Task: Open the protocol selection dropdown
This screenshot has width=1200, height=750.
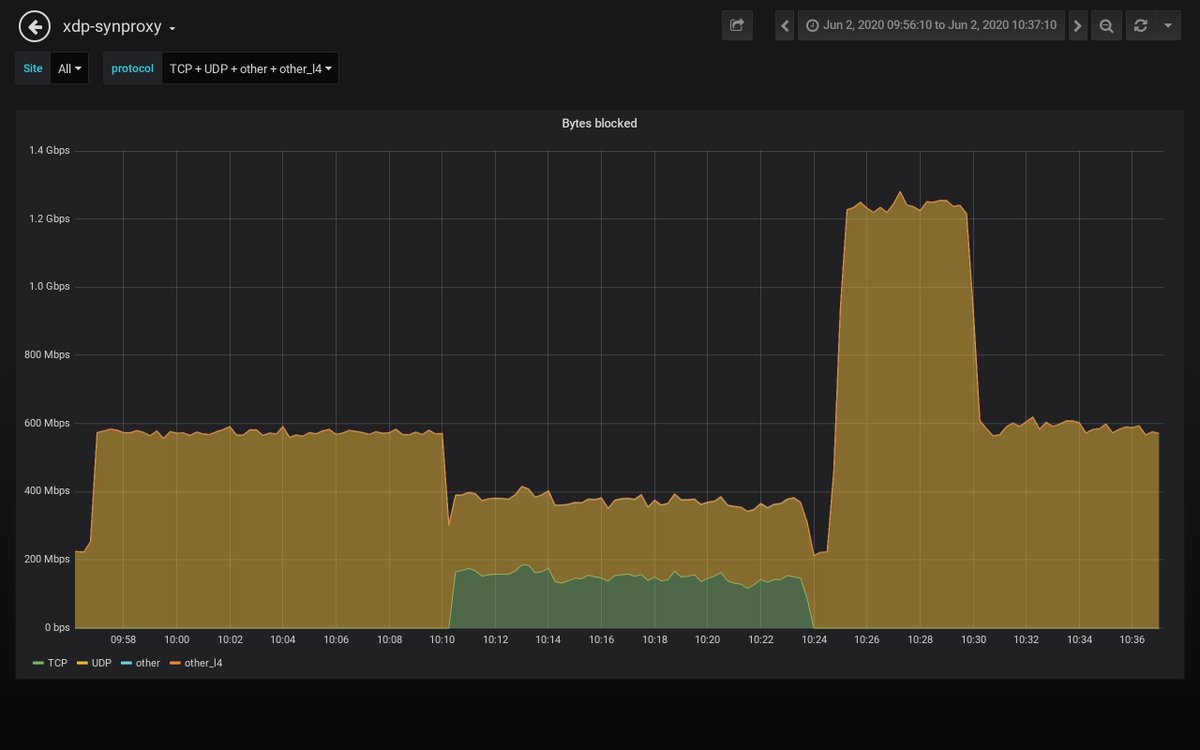Action: tap(250, 68)
